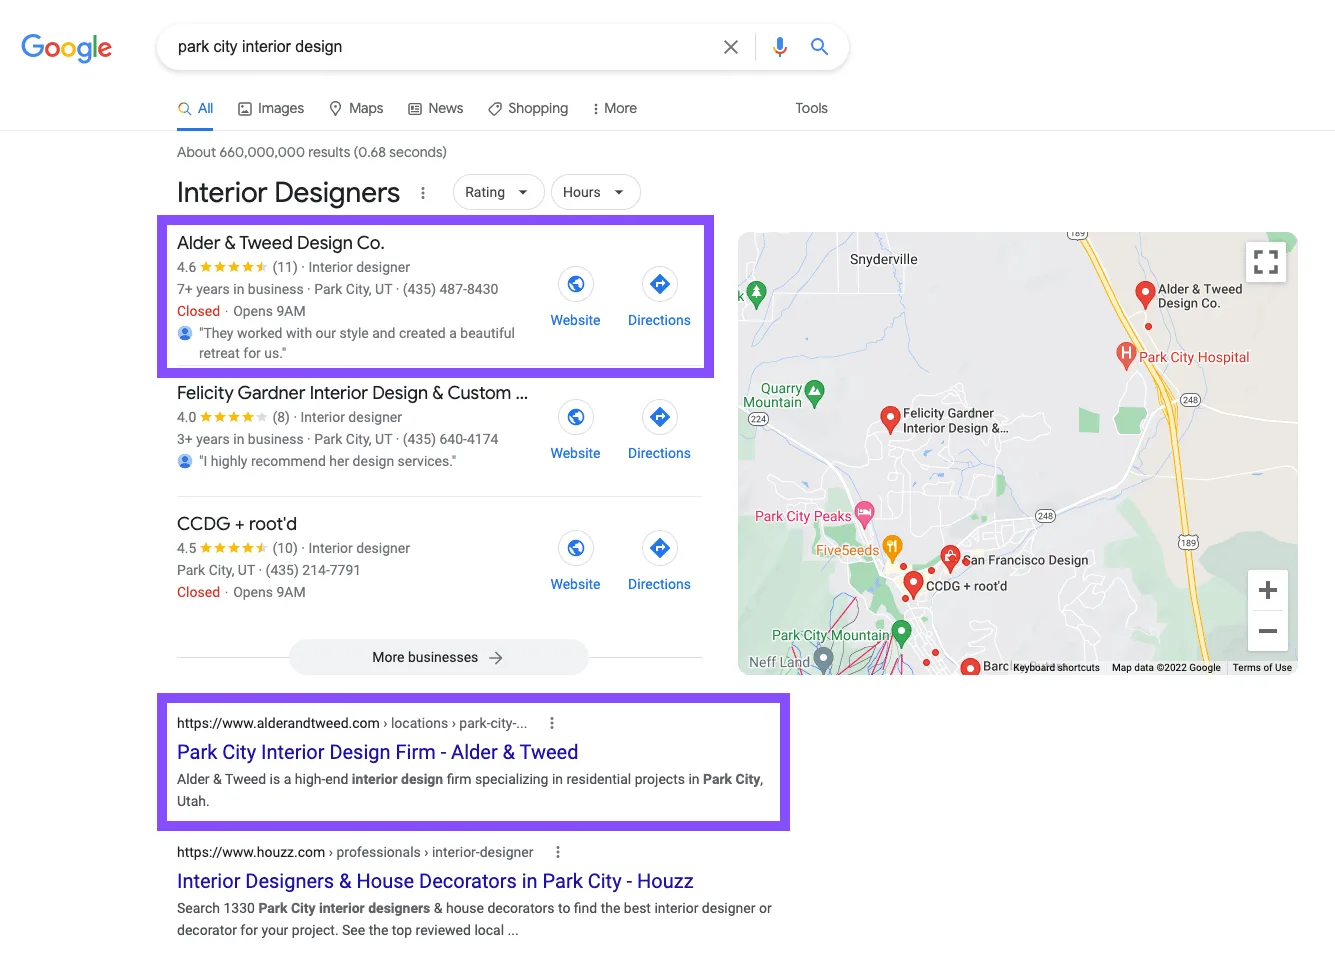Image resolution: width=1335 pixels, height=954 pixels.
Task: Click the Neff Land map marker
Action: (823, 659)
